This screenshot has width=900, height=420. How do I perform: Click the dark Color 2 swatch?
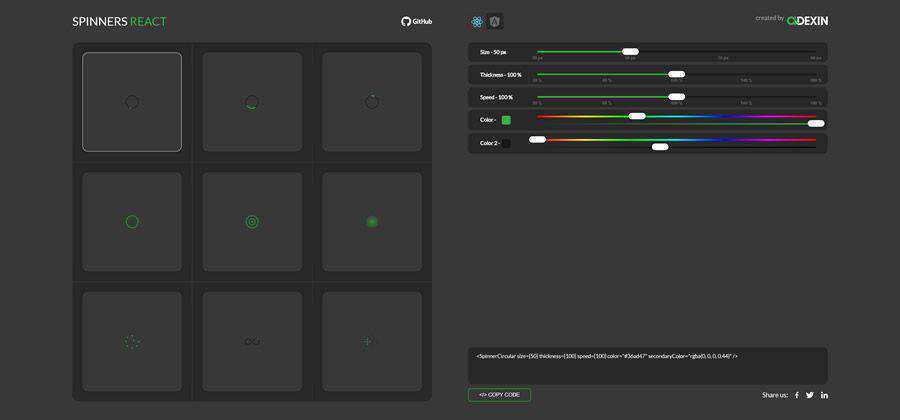506,143
